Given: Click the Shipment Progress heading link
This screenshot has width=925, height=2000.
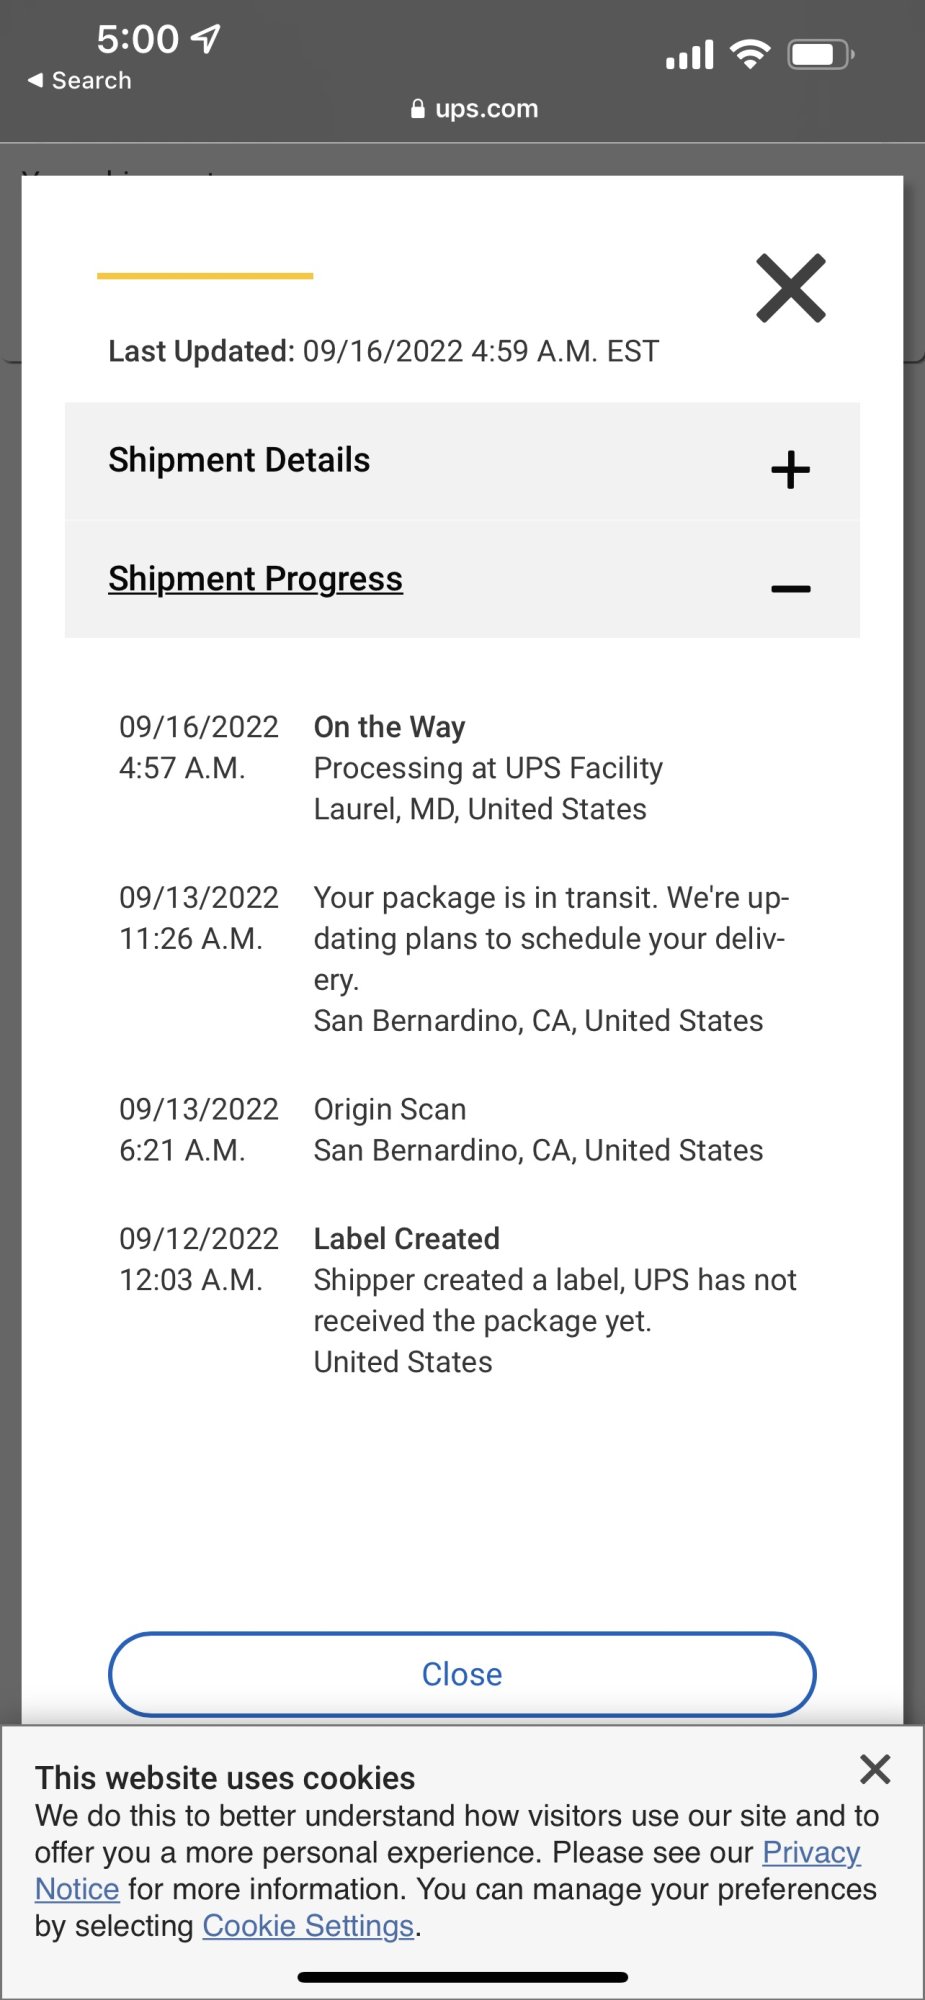Looking at the screenshot, I should click(255, 579).
